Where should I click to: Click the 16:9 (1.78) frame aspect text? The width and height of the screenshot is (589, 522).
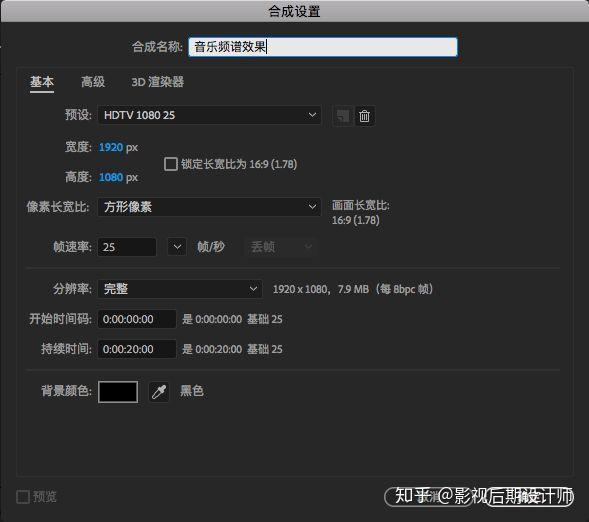355,220
